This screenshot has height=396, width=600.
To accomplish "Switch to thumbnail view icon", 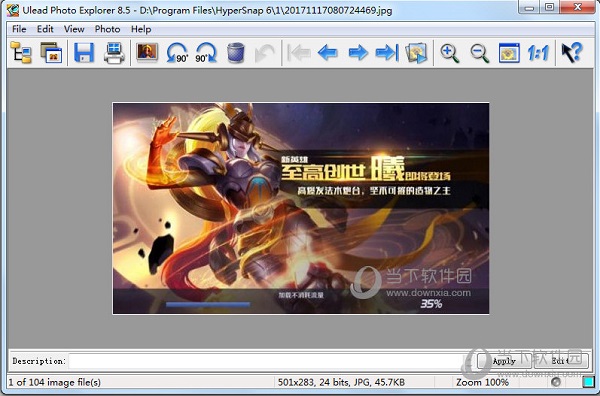I will [51, 52].
